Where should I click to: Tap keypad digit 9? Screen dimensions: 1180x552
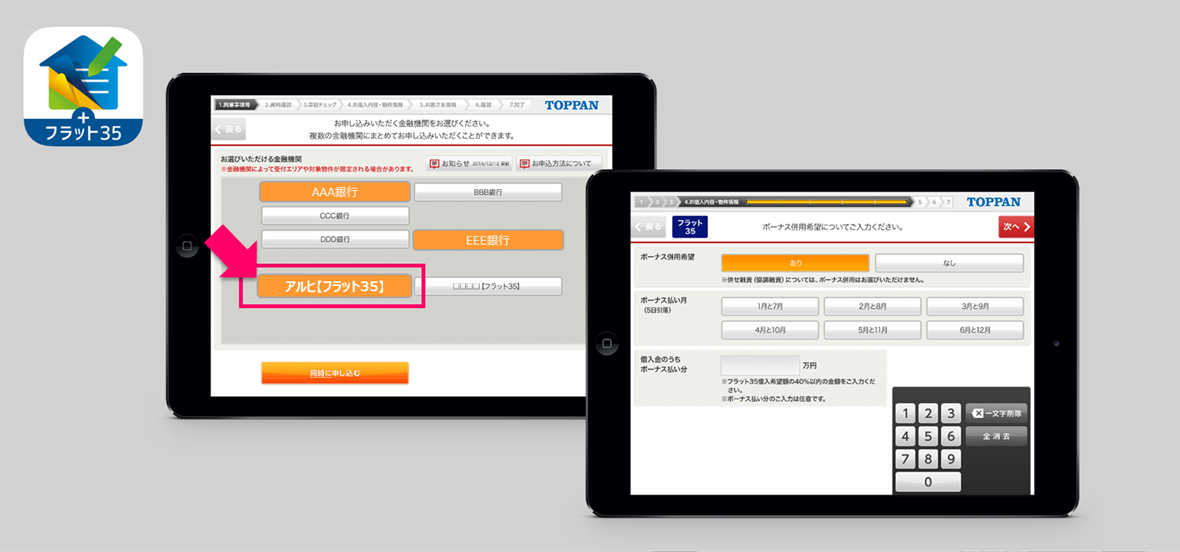tap(951, 459)
